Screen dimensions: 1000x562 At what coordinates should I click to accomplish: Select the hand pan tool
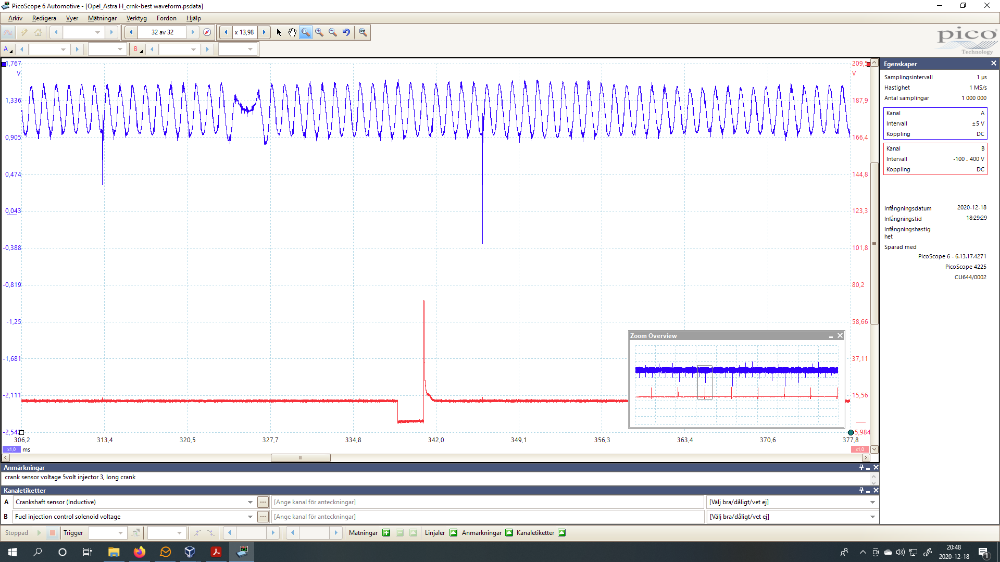coord(292,32)
